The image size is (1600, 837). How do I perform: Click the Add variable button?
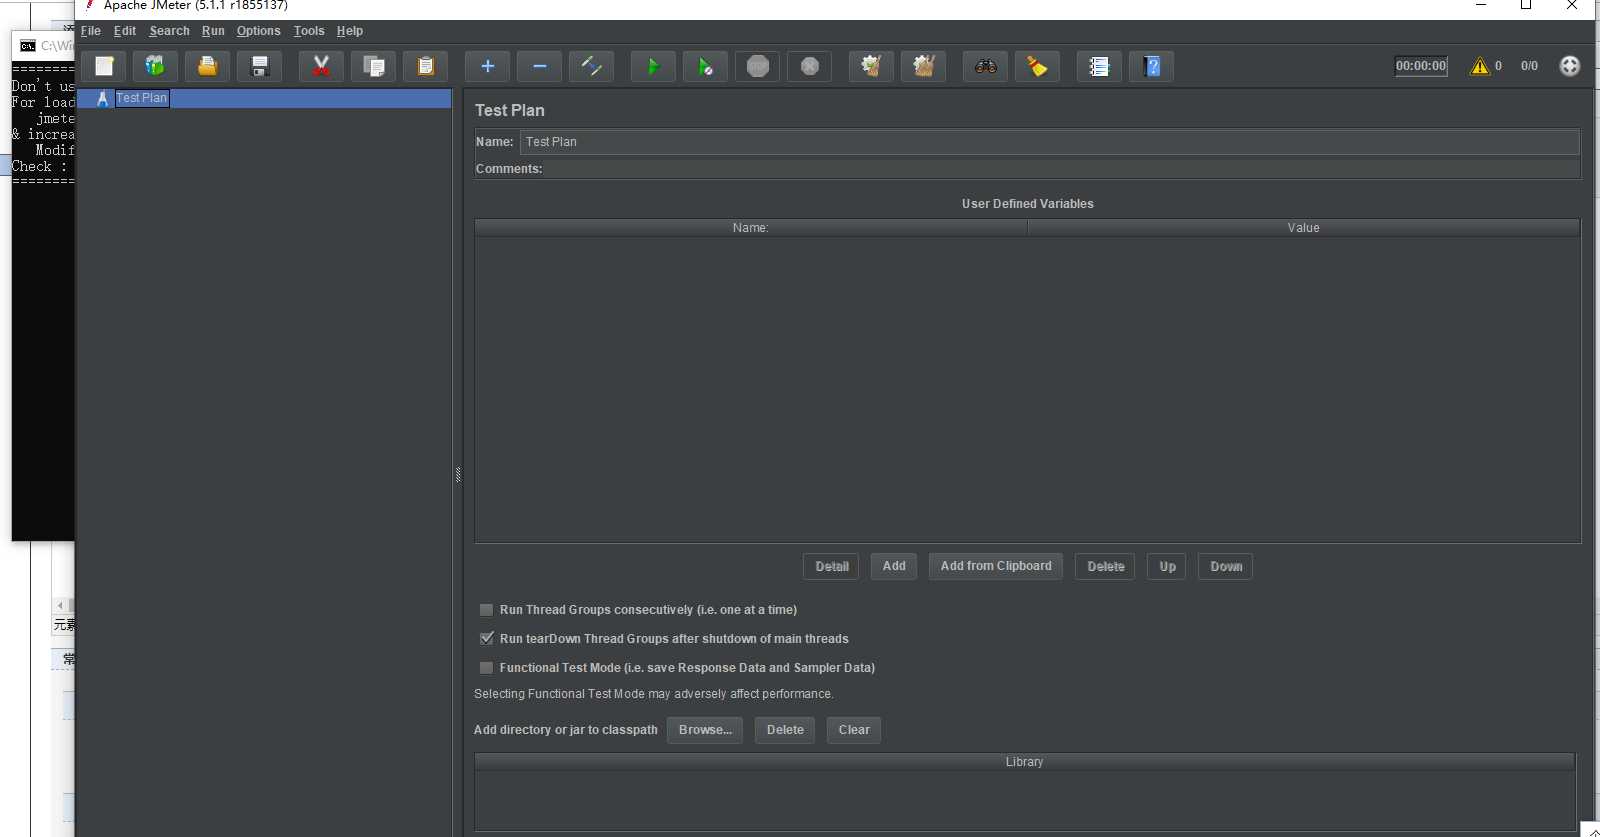[894, 566]
